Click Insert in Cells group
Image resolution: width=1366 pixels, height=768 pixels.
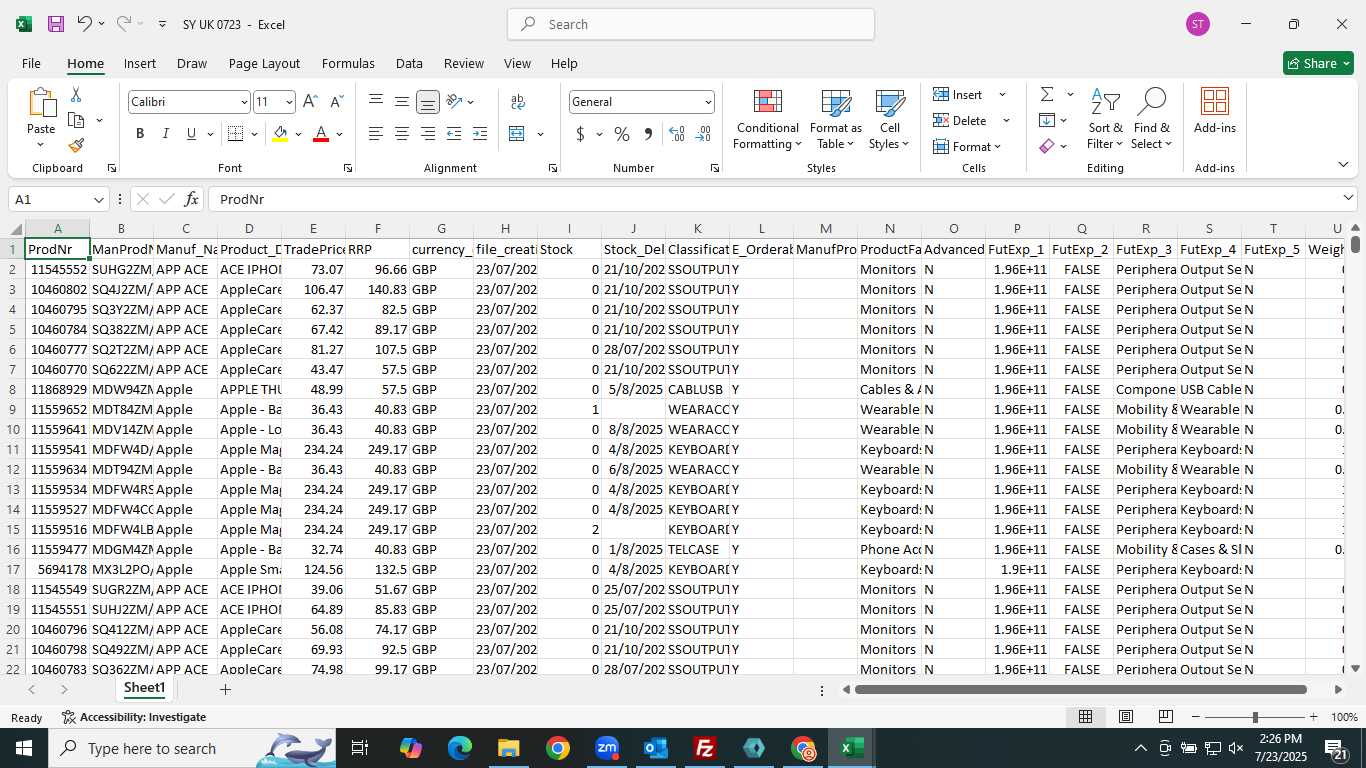pyautogui.click(x=959, y=94)
